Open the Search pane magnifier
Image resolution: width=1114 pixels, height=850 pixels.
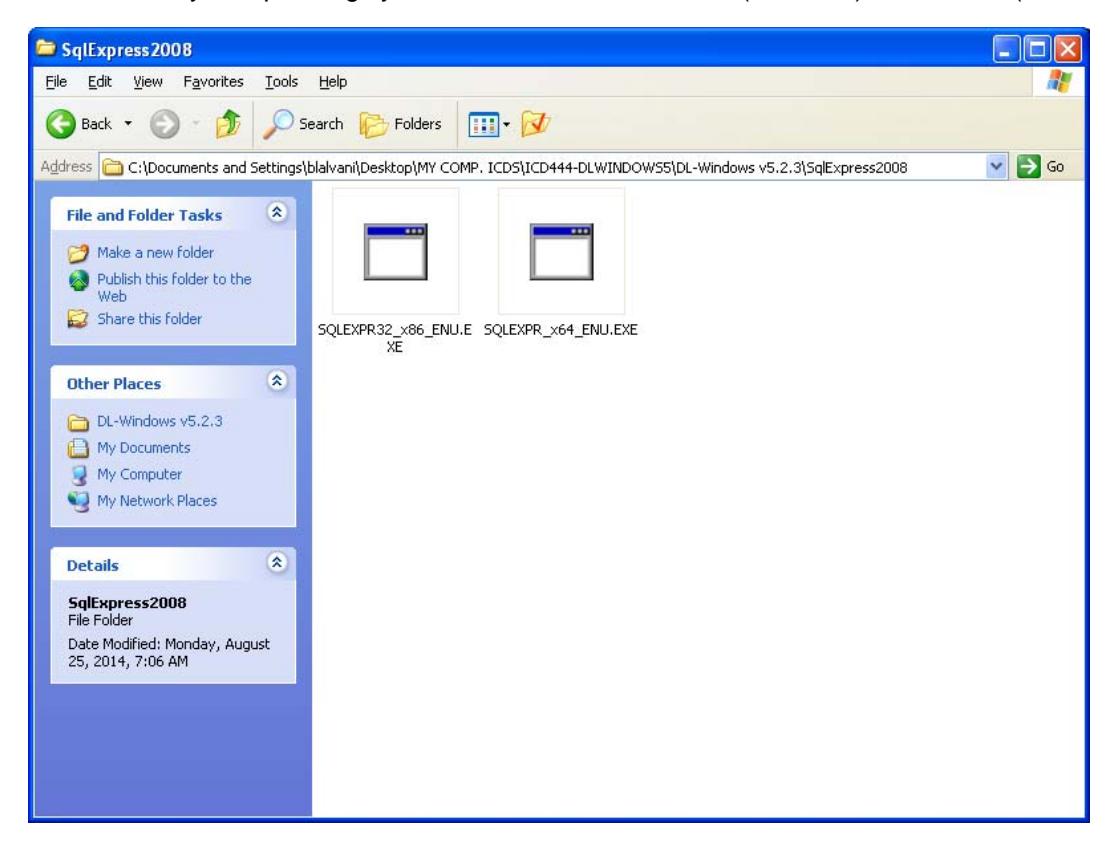tap(278, 124)
